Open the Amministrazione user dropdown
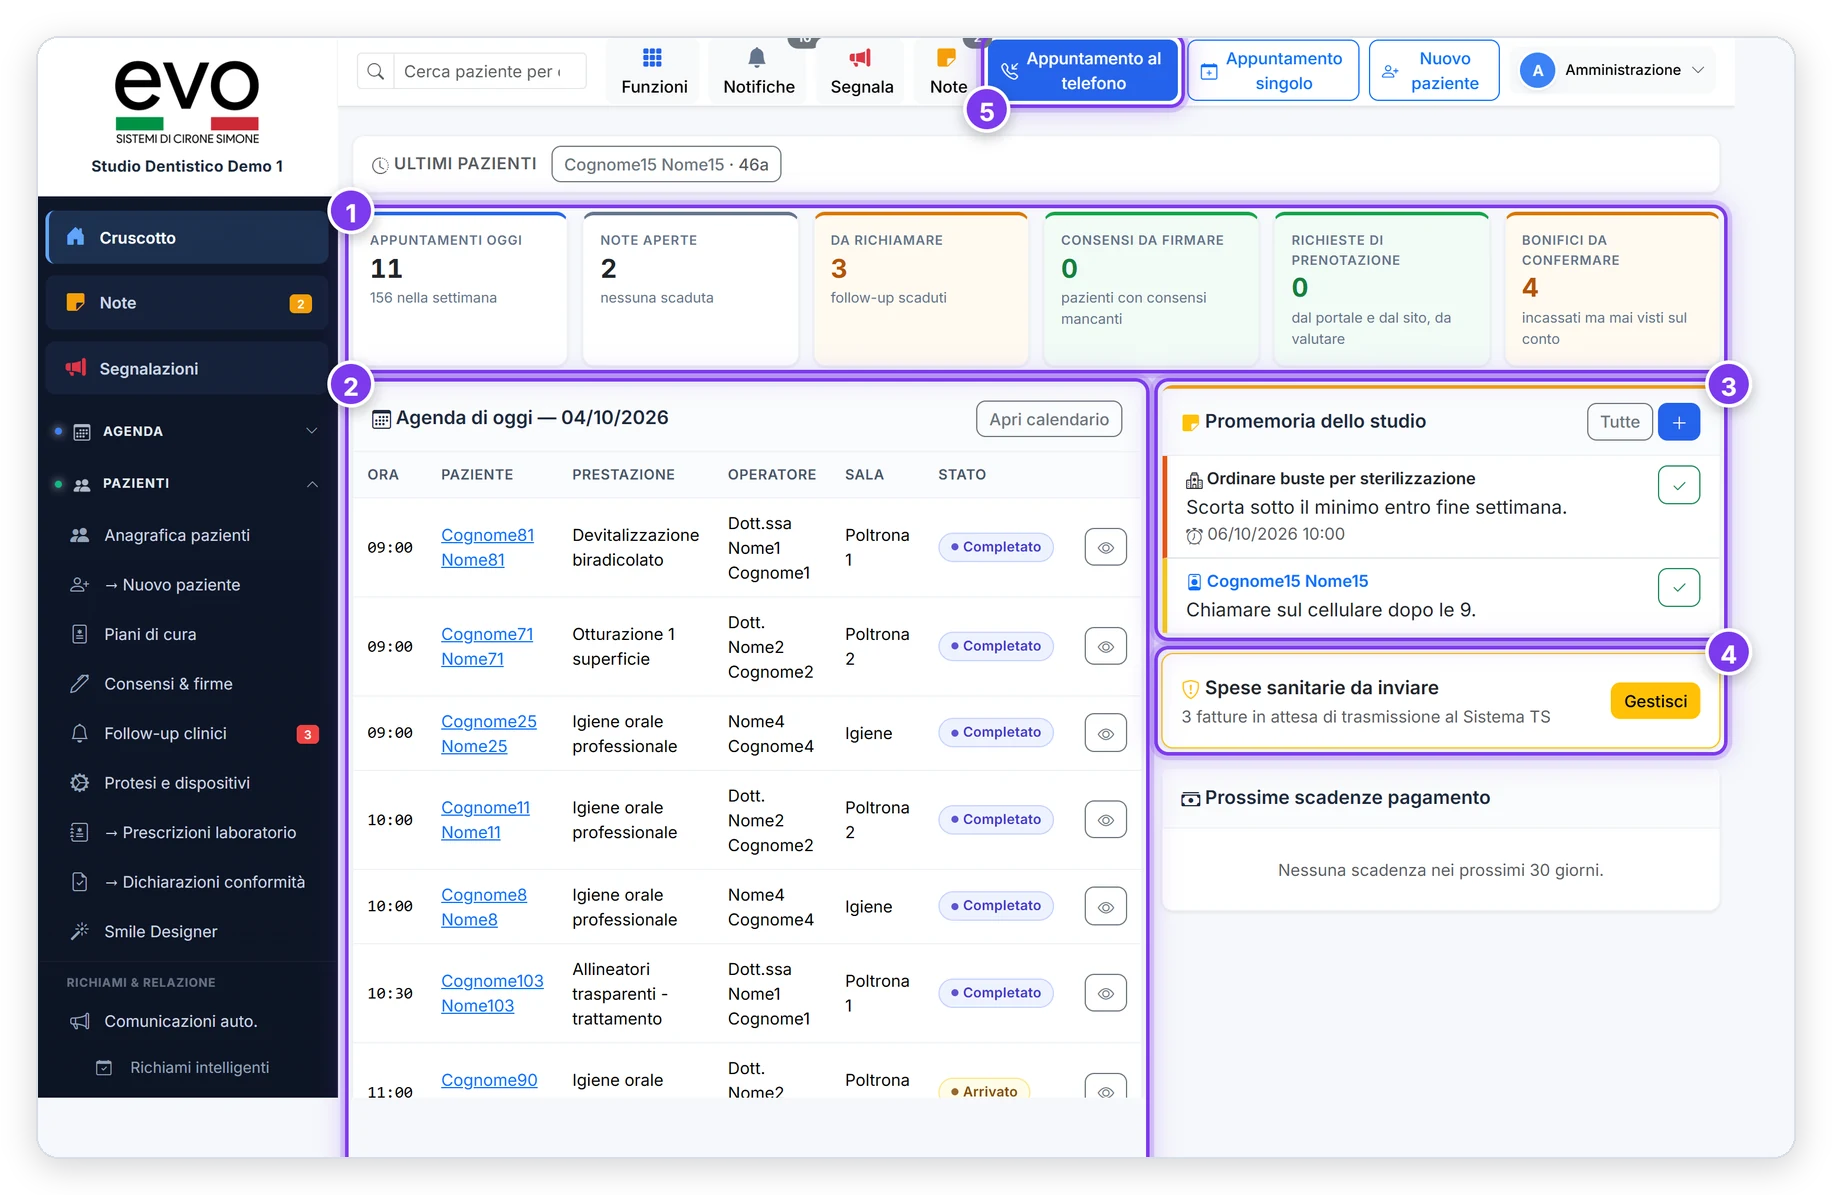Image resolution: width=1832 pixels, height=1195 pixels. click(1613, 70)
